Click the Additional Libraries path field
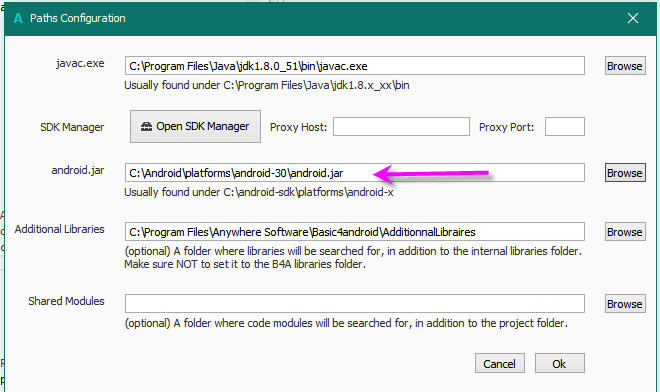 [354, 232]
